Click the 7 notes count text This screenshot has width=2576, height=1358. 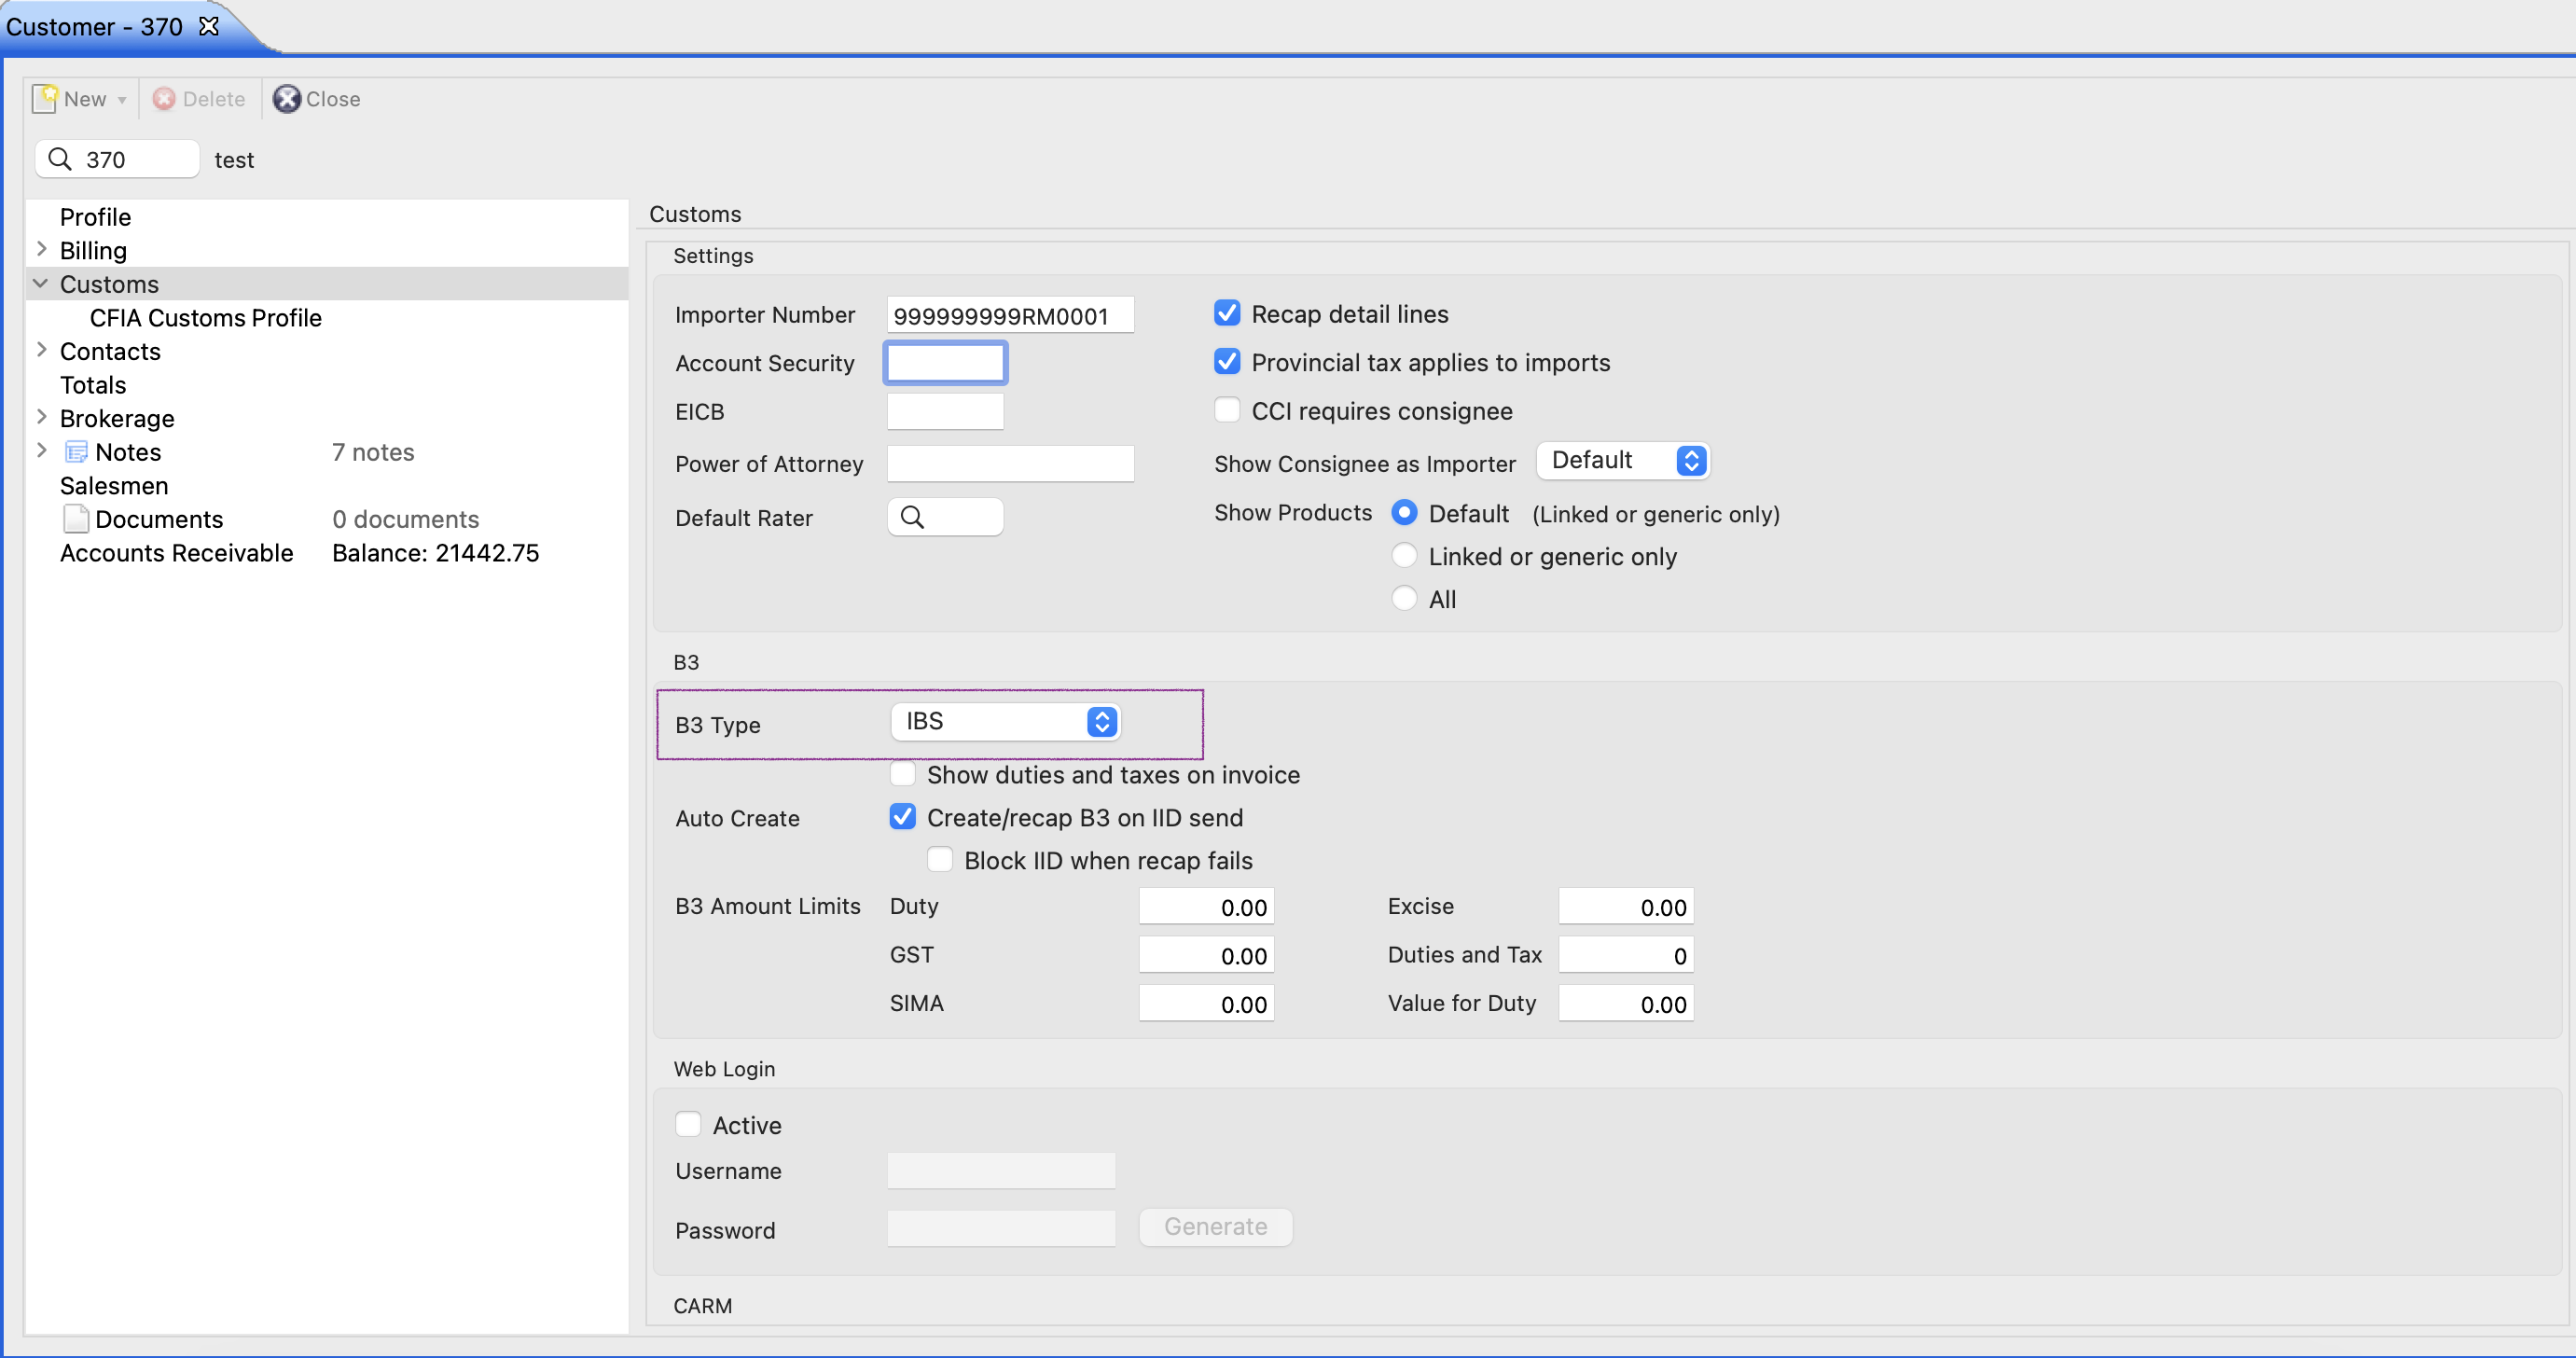point(373,453)
